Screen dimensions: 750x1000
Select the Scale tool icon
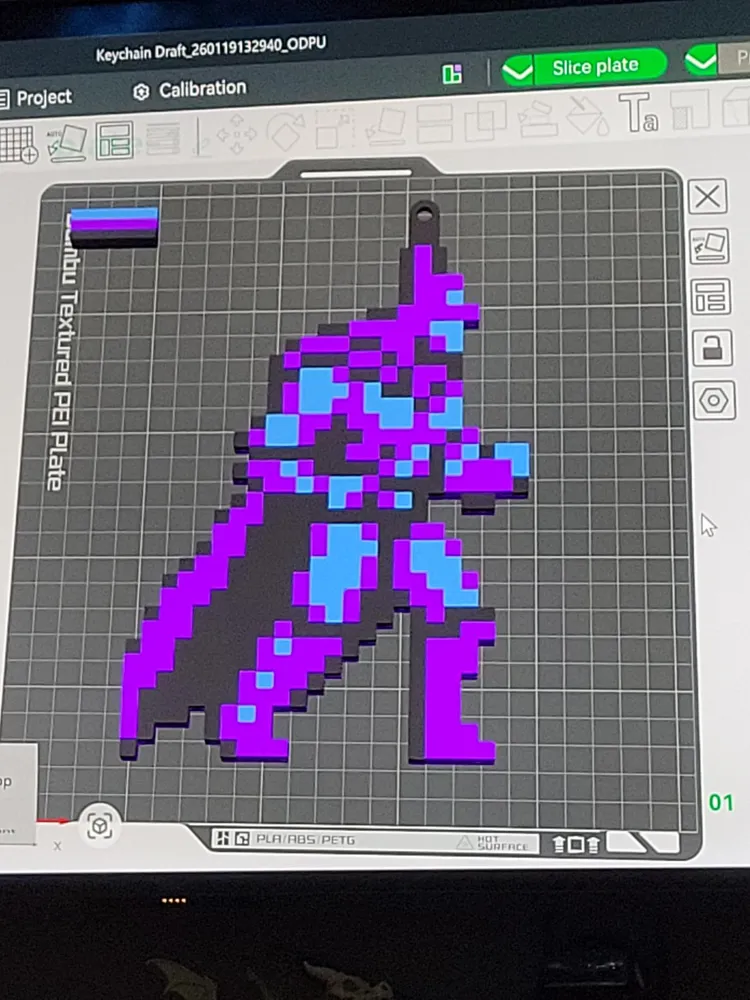(334, 129)
